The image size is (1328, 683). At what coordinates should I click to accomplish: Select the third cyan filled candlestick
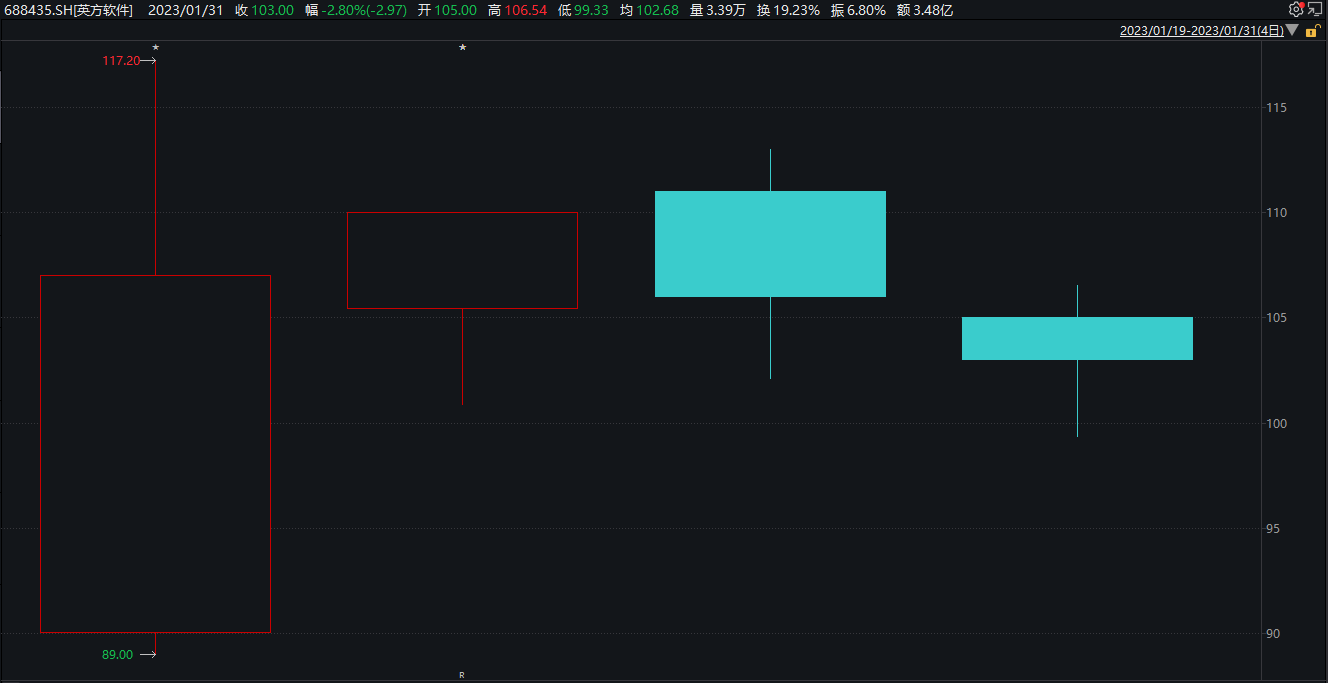[770, 244]
